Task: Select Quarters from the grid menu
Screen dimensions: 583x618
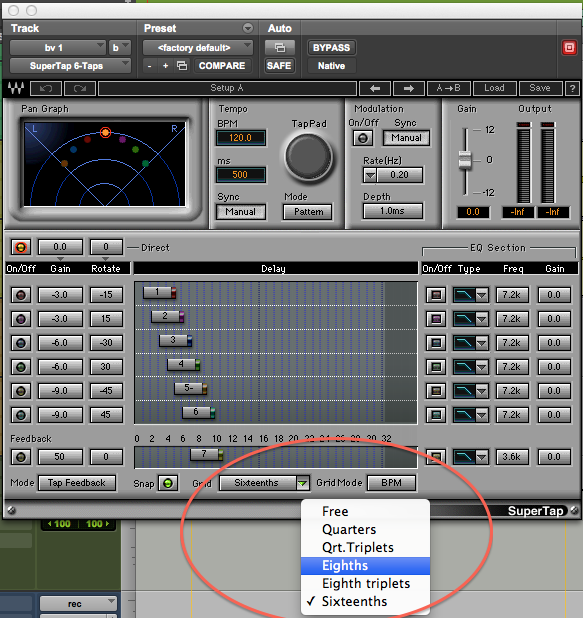Action: coord(365,529)
